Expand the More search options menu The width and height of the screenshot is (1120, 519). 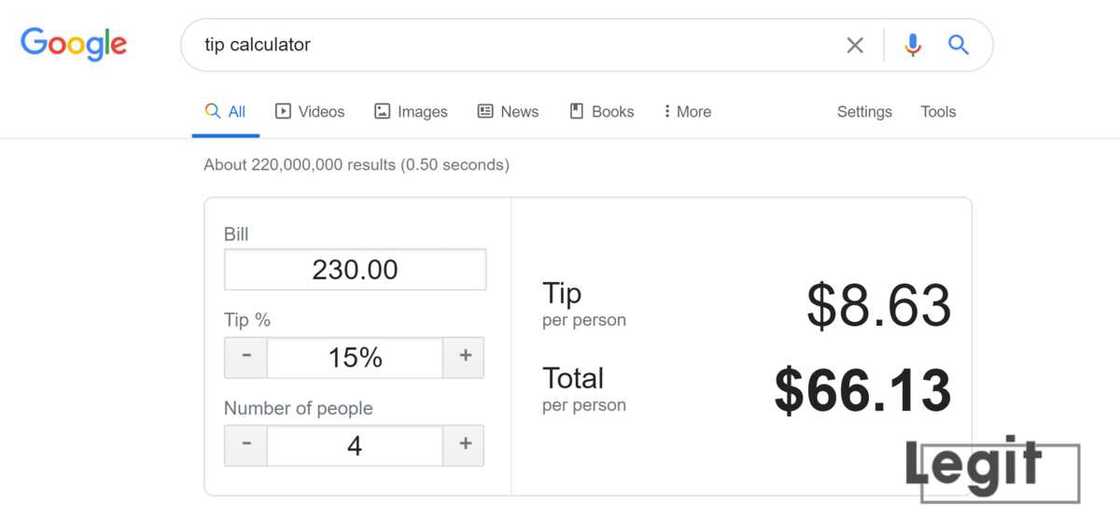coord(687,112)
